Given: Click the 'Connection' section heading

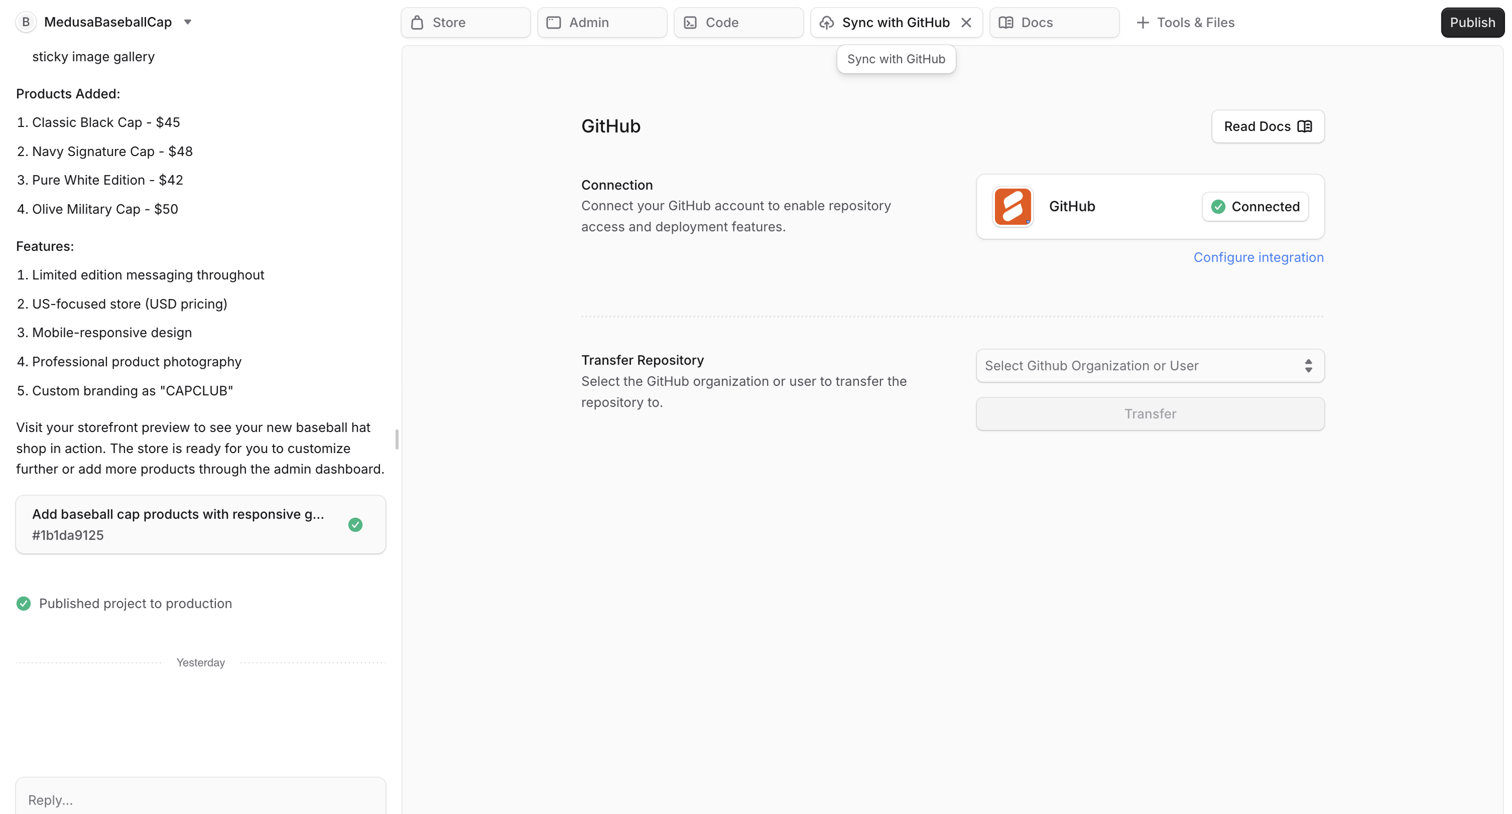Looking at the screenshot, I should (617, 185).
